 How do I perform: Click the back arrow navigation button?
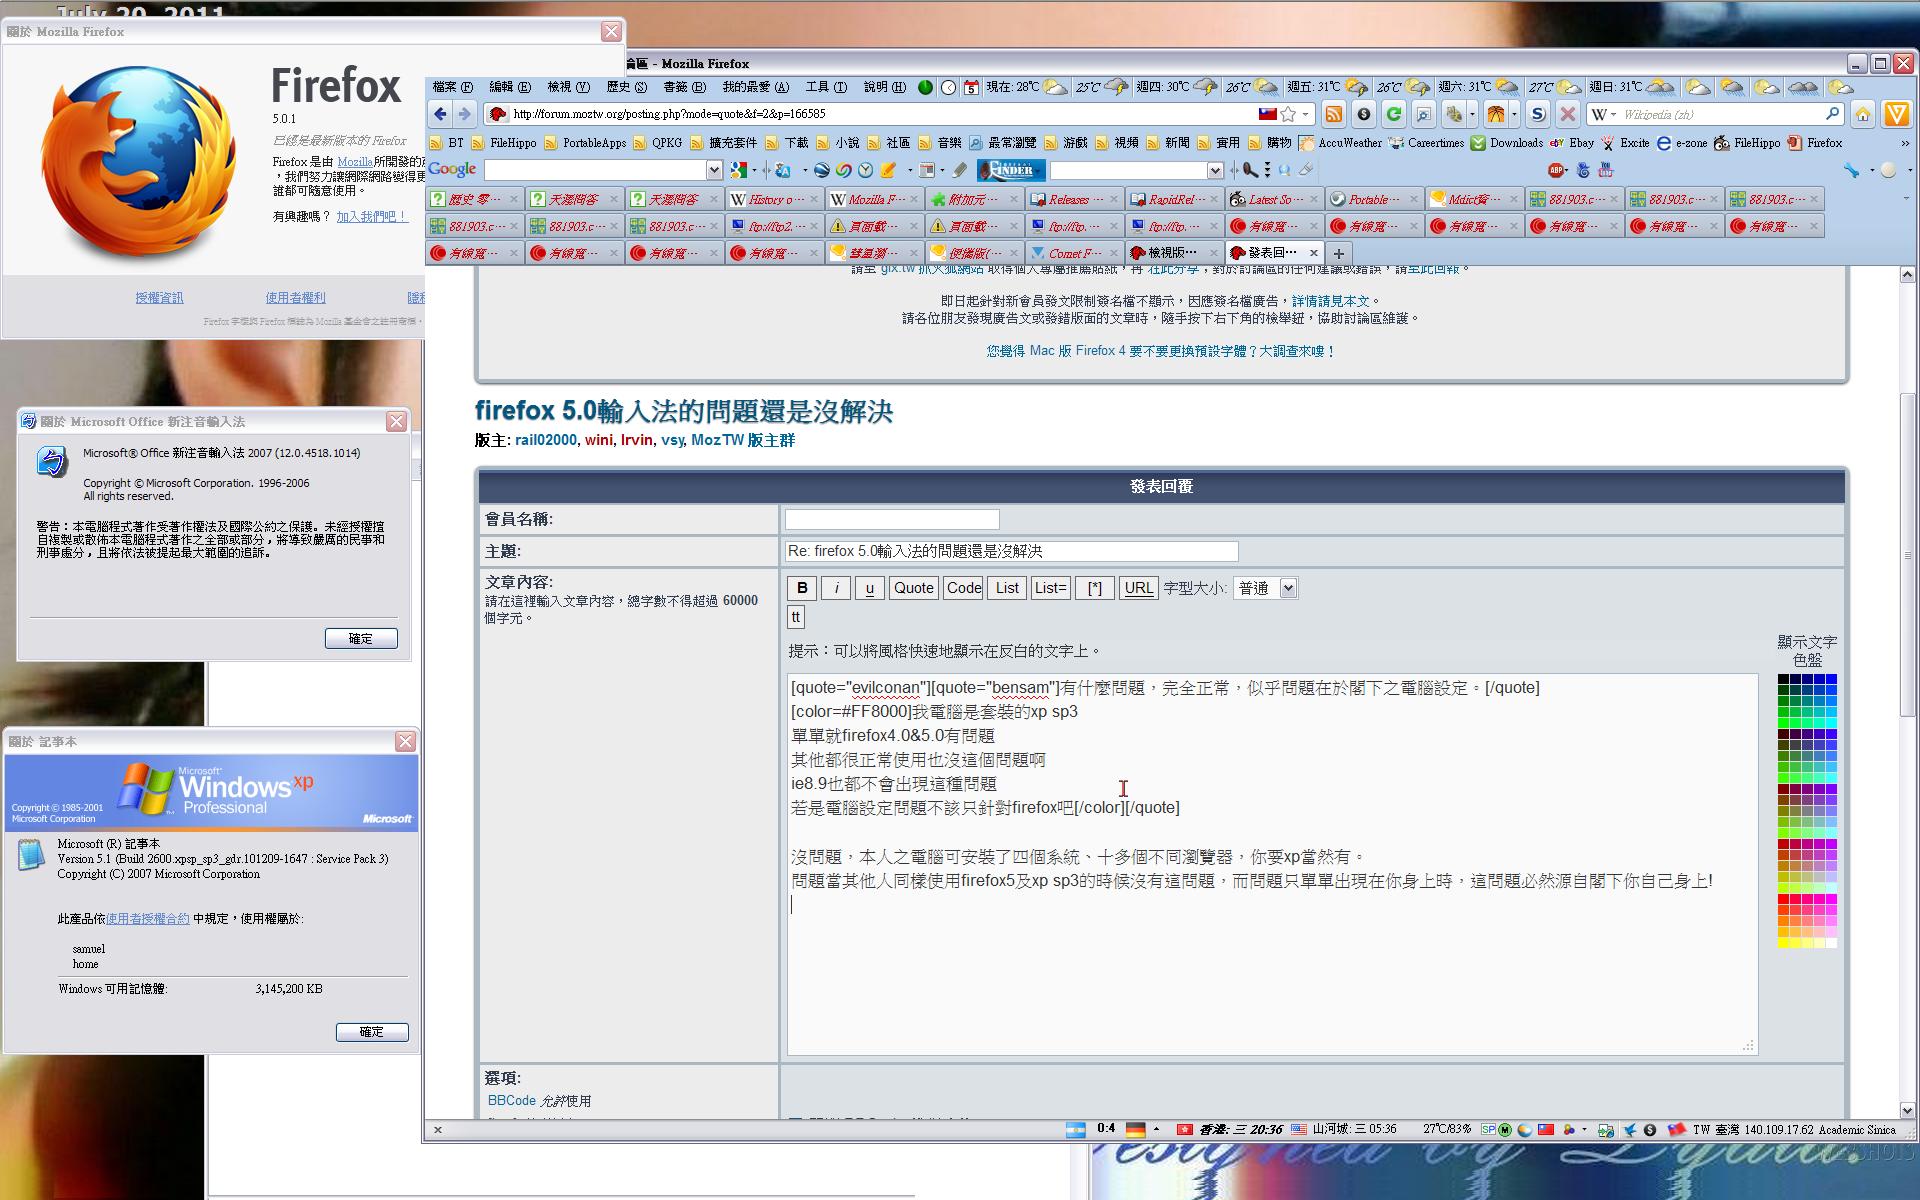coord(440,114)
